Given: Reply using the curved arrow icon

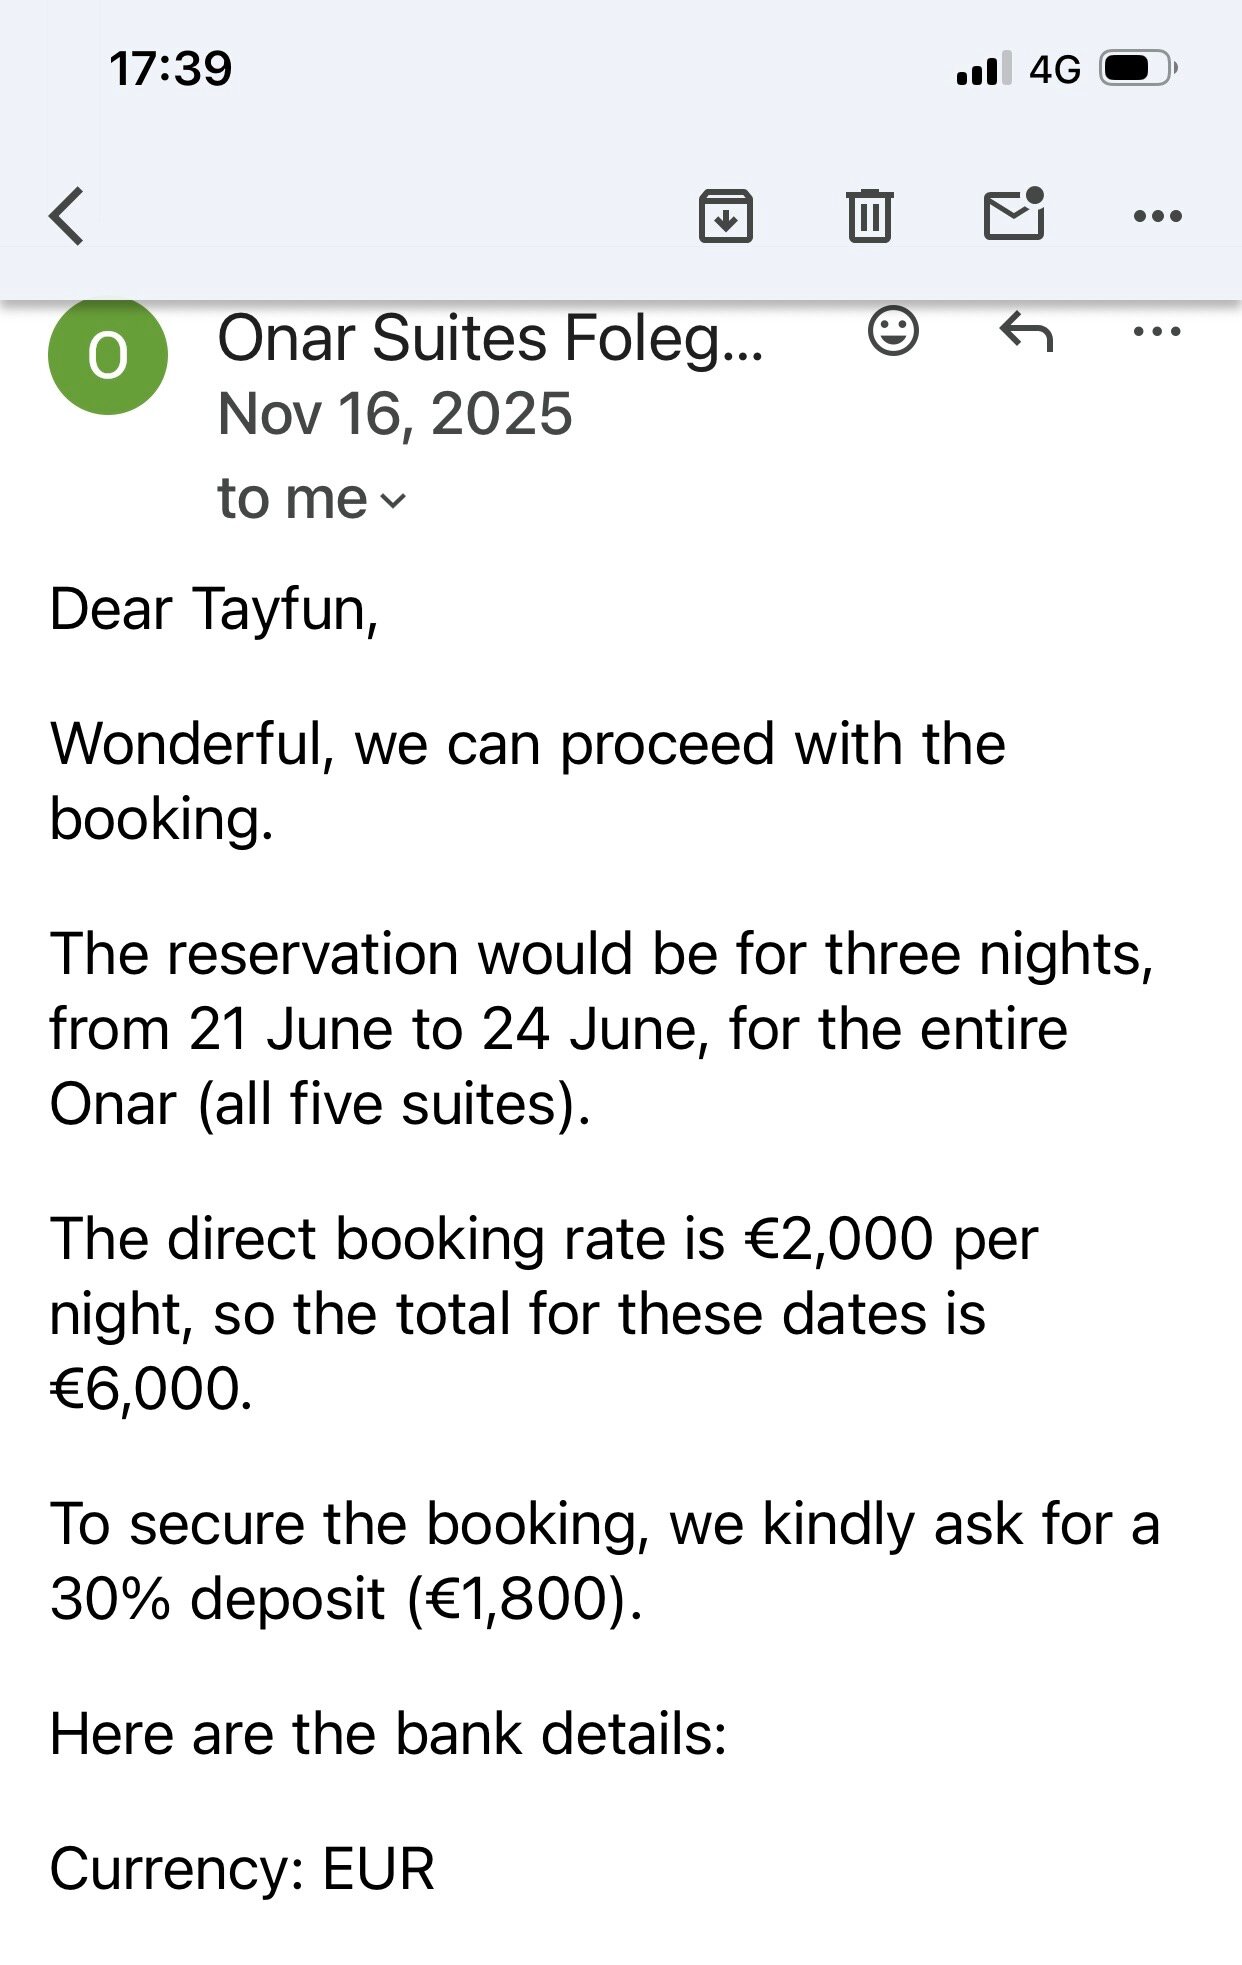Looking at the screenshot, I should [1026, 332].
